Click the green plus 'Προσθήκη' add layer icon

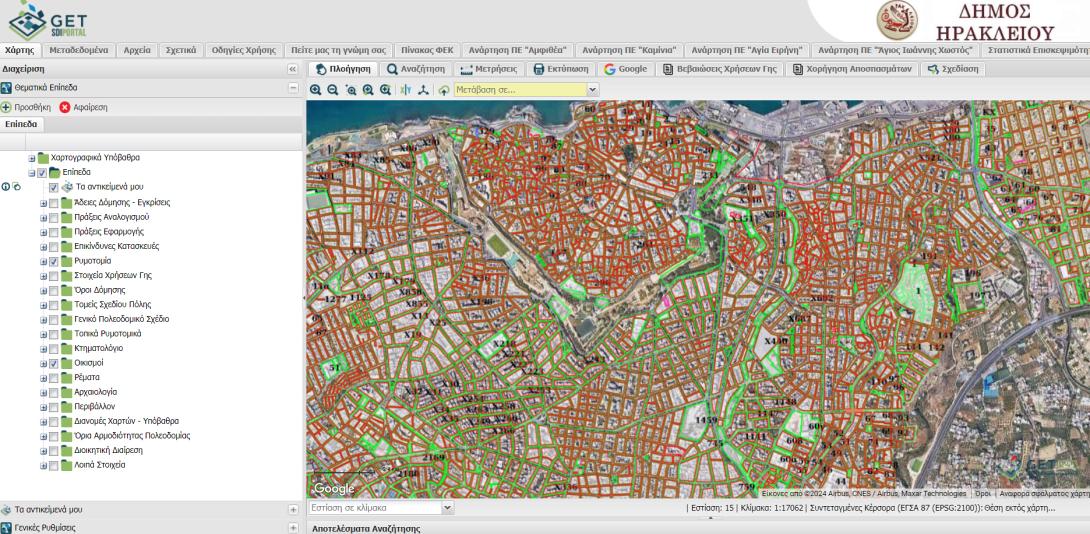coord(7,107)
